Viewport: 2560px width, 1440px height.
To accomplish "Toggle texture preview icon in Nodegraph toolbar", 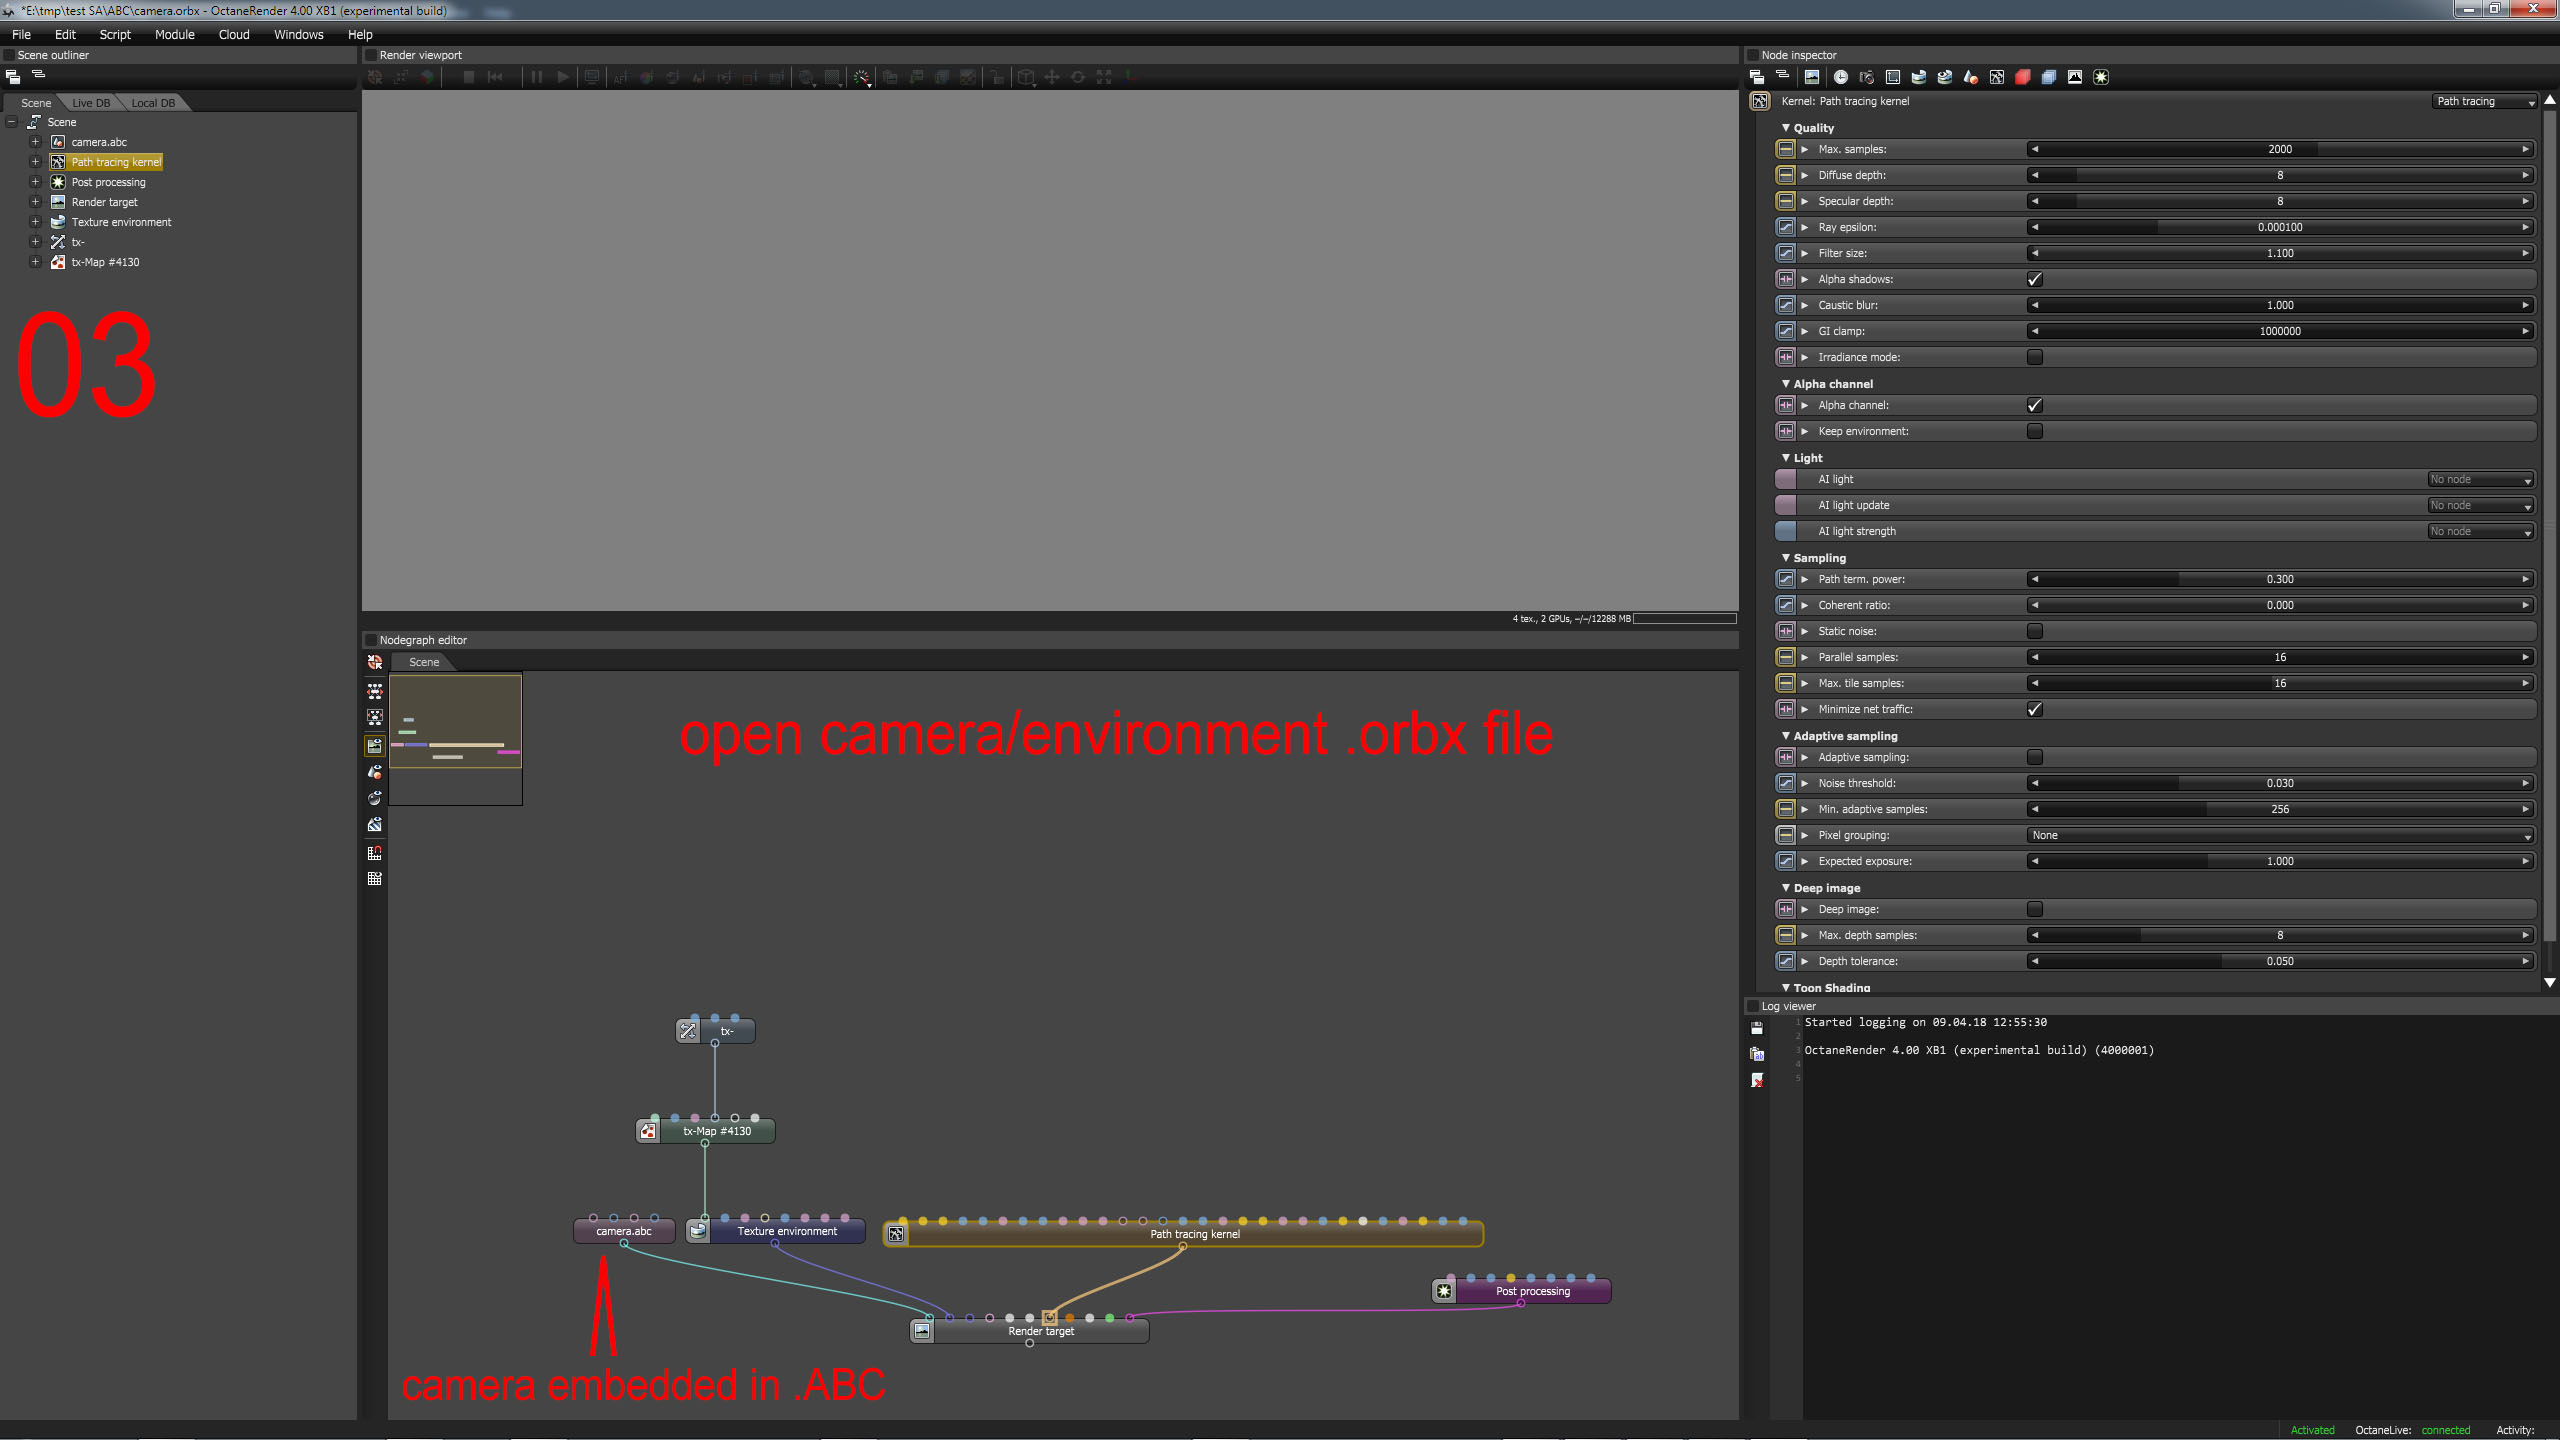I will (x=375, y=825).
